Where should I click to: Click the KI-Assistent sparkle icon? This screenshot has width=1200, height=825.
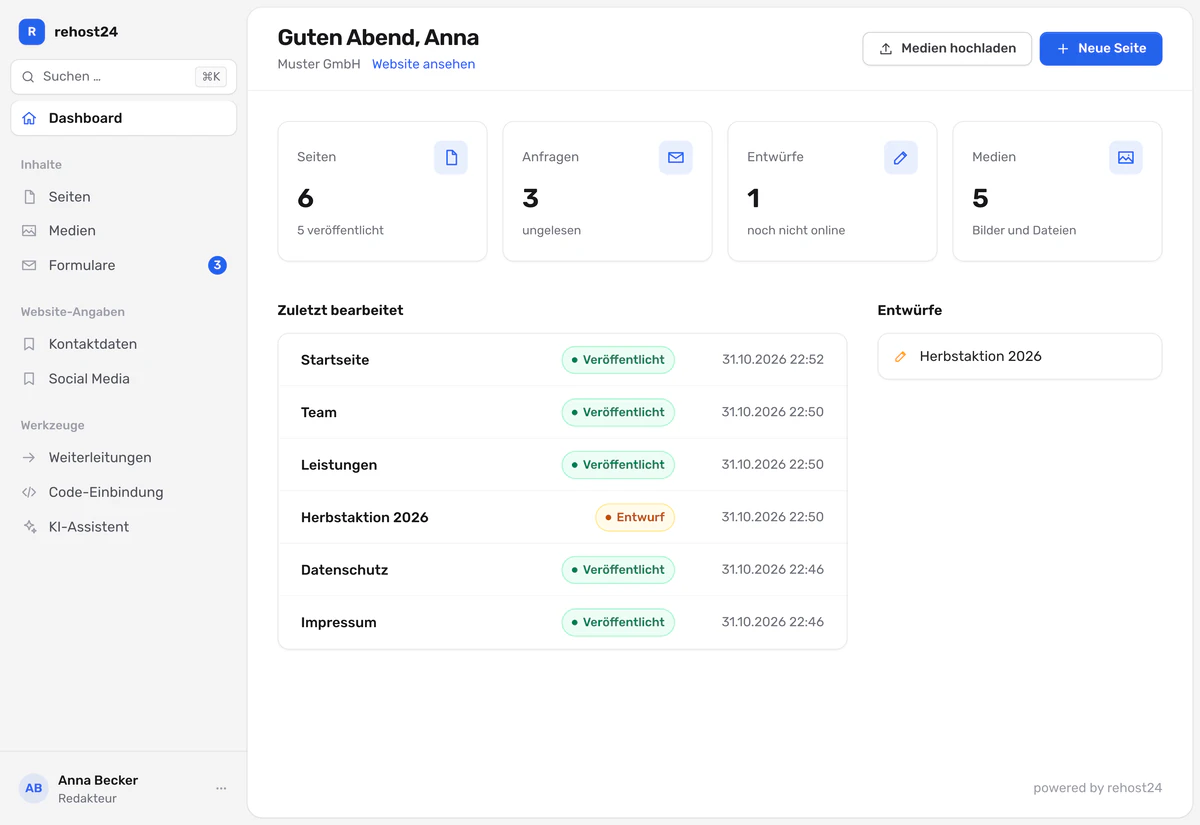point(29,527)
